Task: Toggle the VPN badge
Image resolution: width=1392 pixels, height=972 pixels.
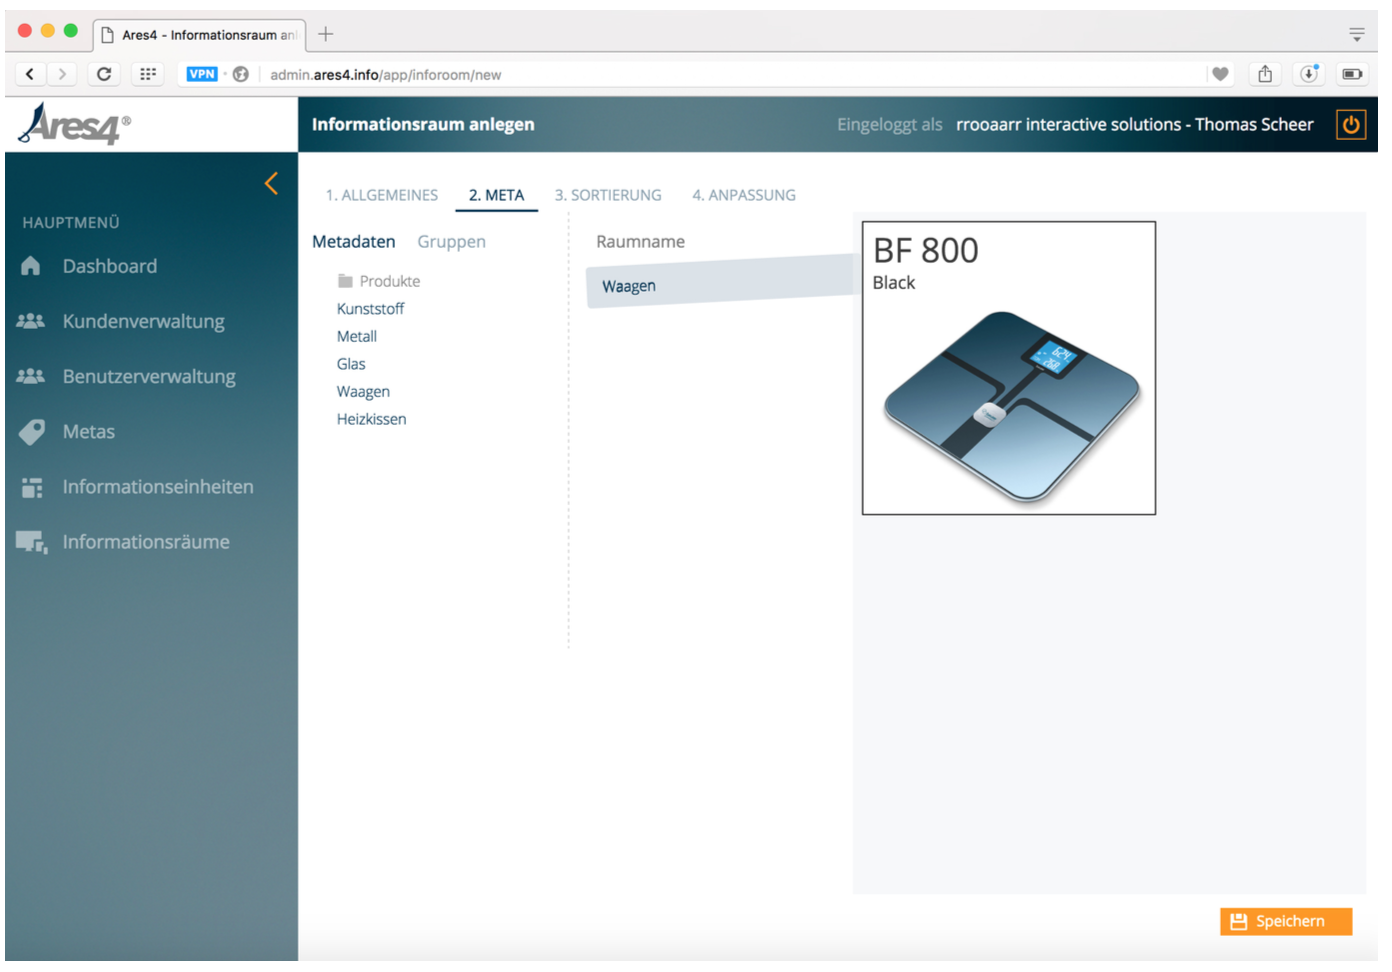Action: (202, 74)
